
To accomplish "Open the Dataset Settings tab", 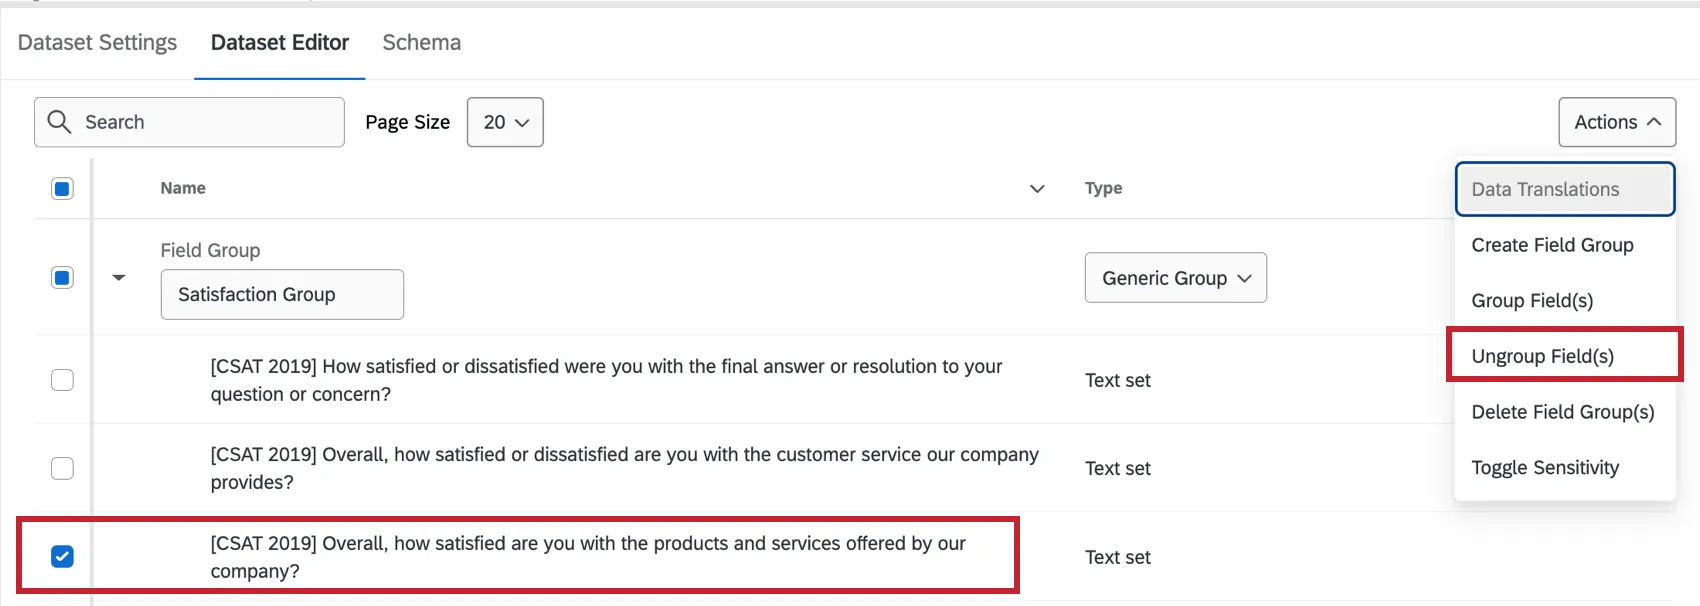I will coord(96,42).
